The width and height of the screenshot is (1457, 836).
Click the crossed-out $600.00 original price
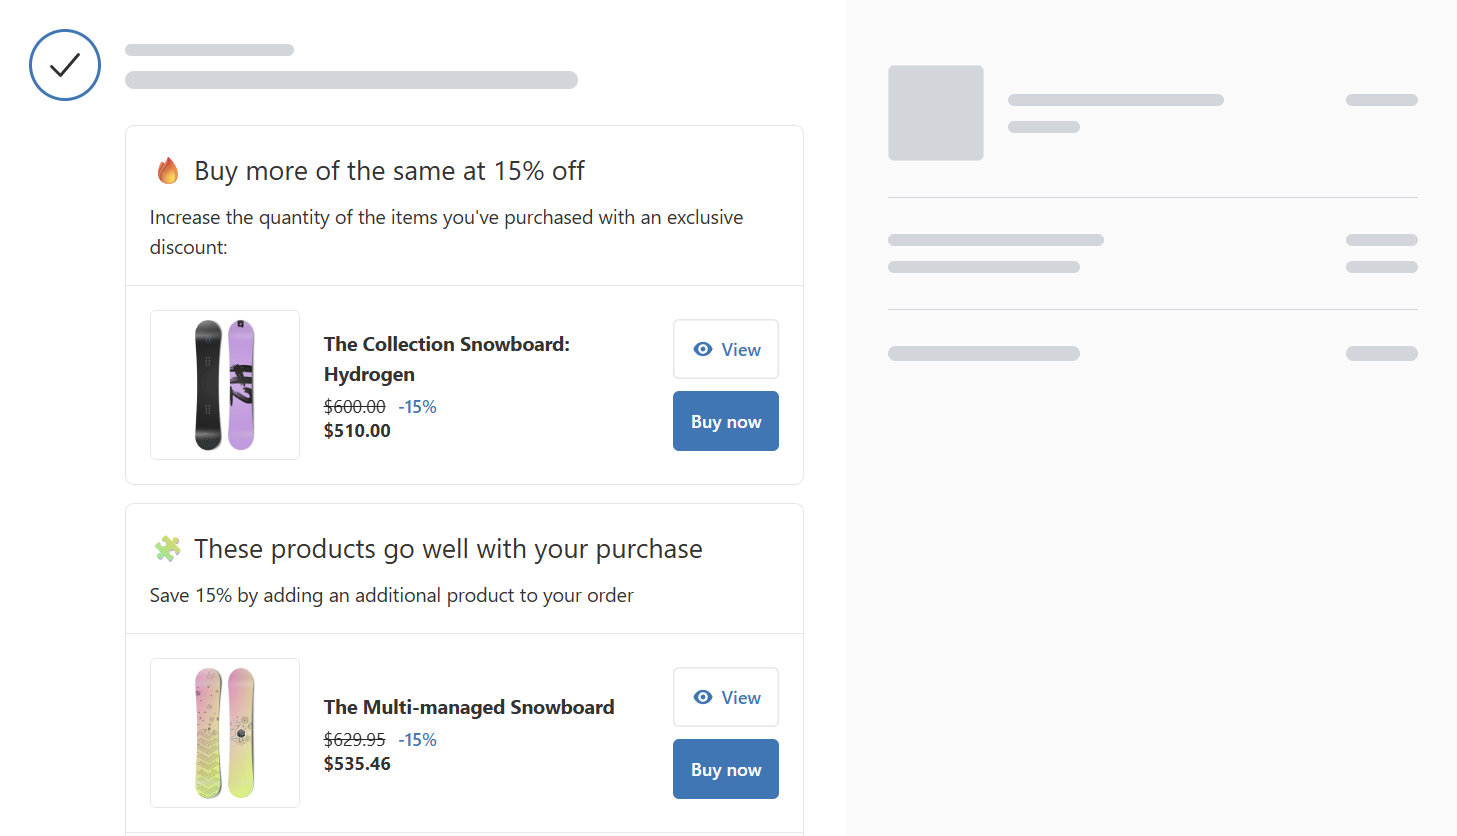pos(354,407)
